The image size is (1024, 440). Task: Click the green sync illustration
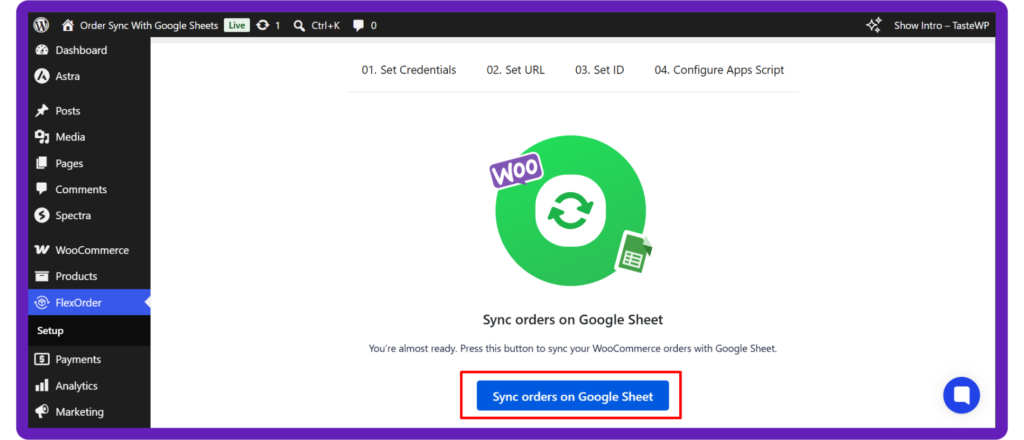coord(571,210)
